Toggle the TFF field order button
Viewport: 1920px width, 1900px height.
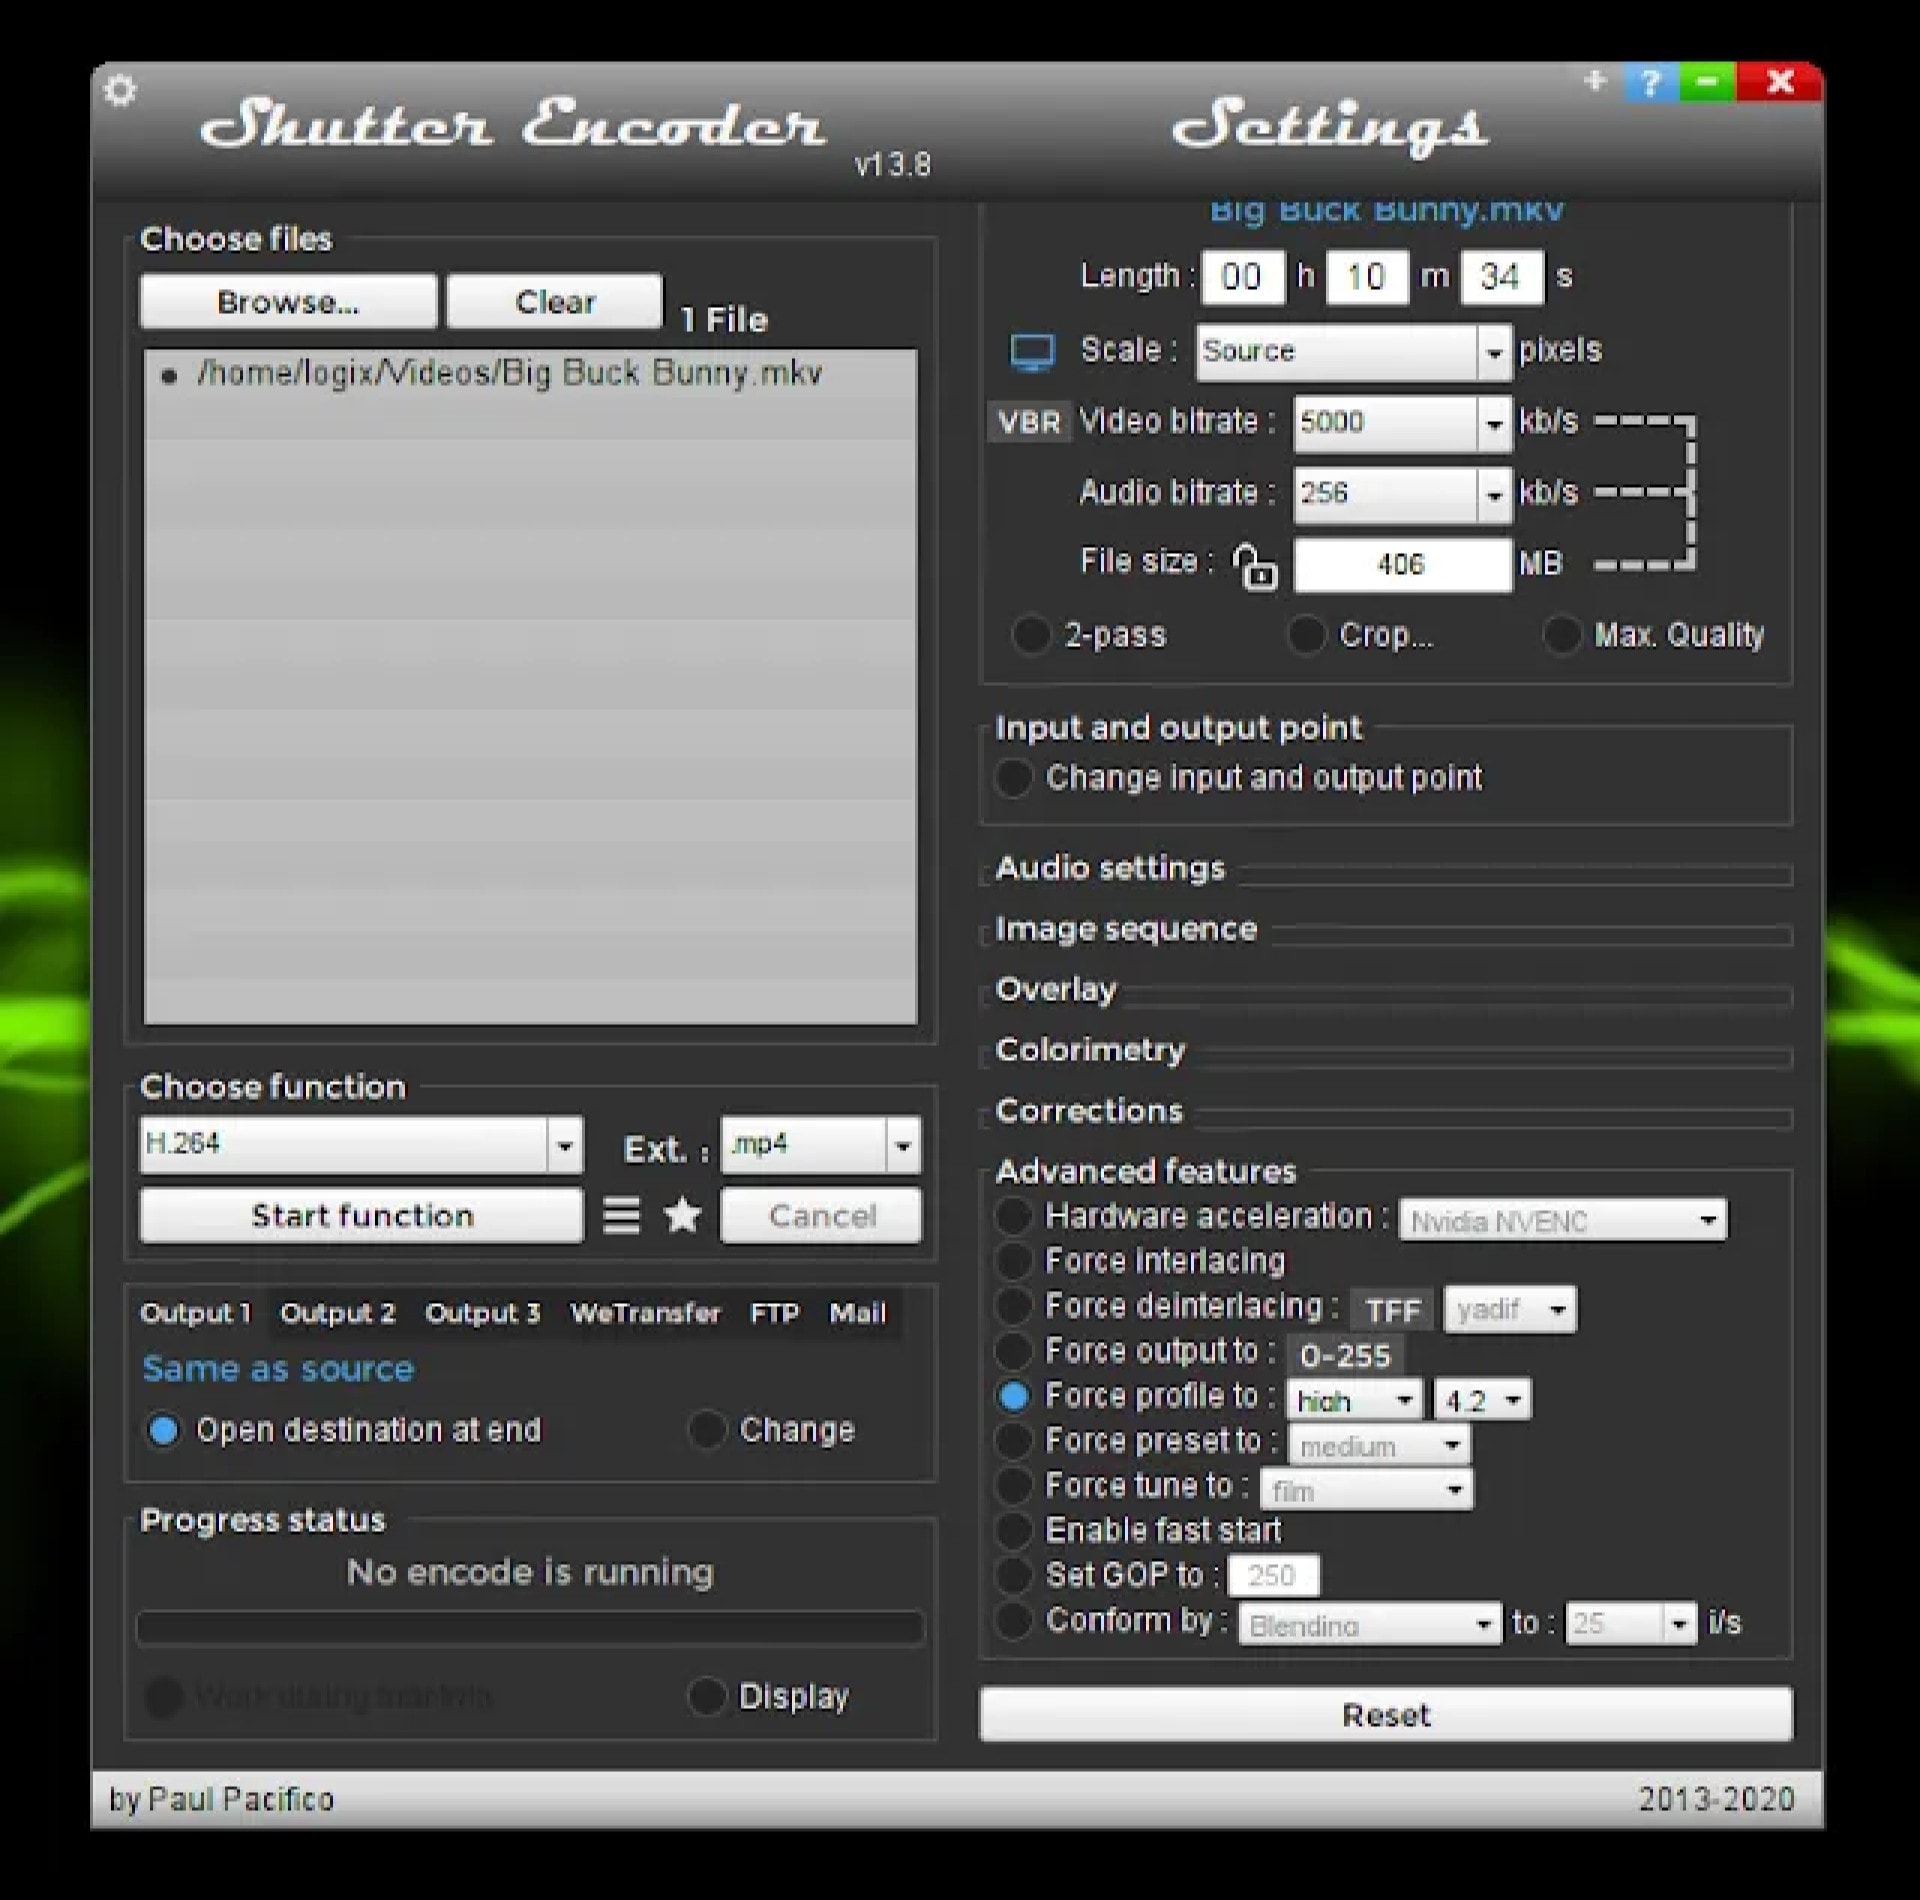(1392, 1310)
